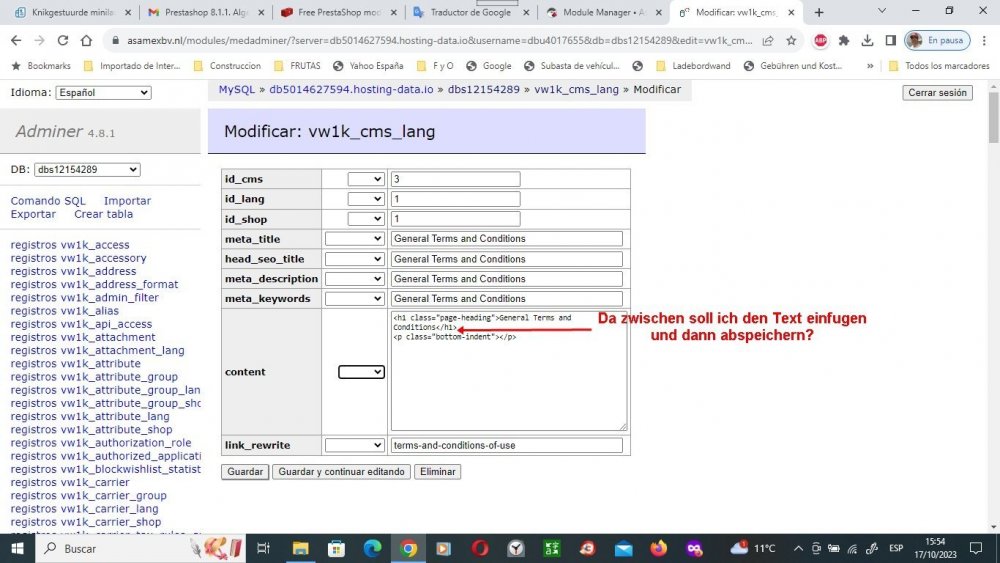Click the meta_title input field
1000x563 pixels.
coord(506,239)
